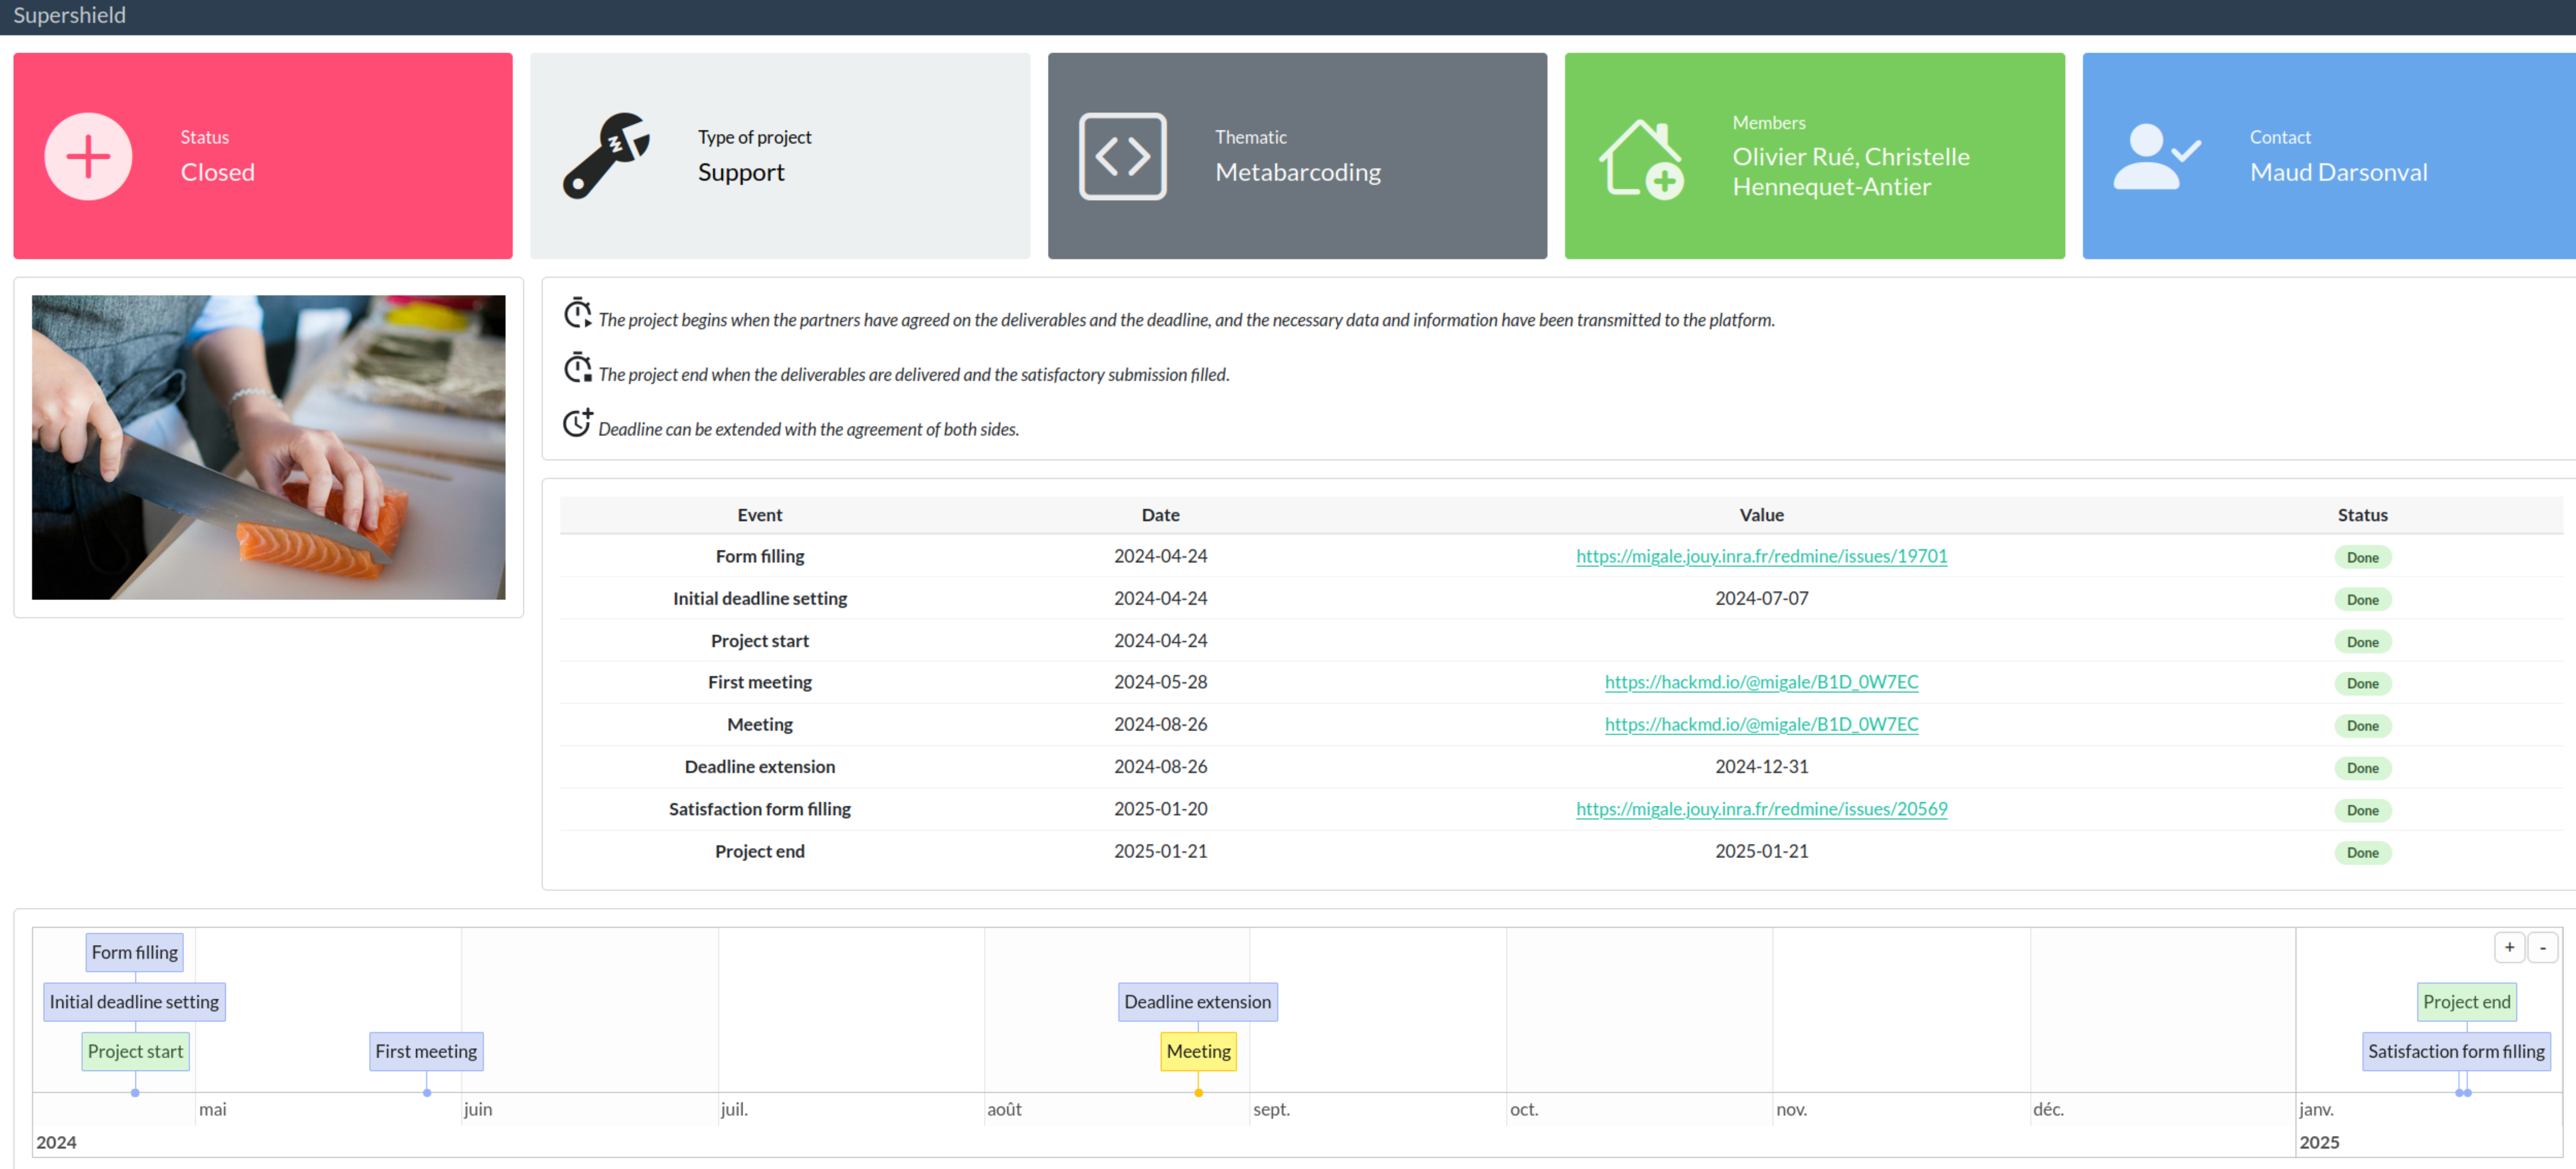2576x1169 pixels.
Task: Open the Meeting row hackmd link
Action: click(x=1761, y=724)
